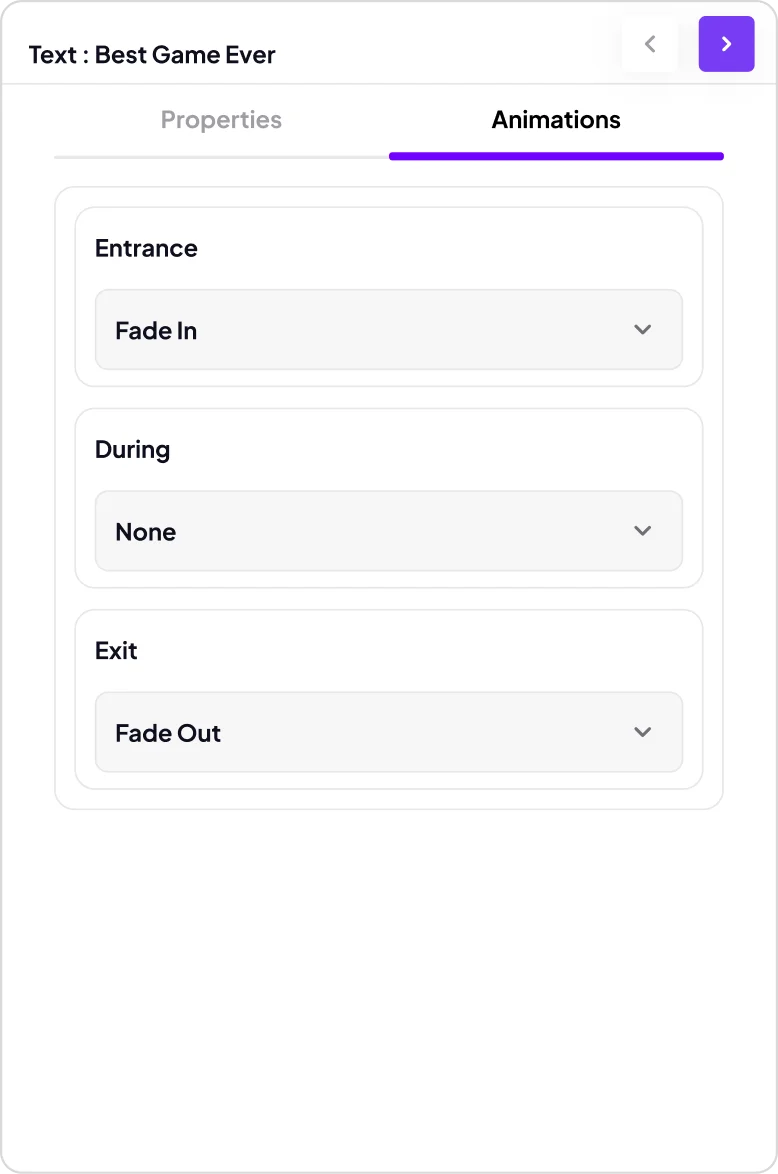778x1174 pixels.
Task: Click the chevron icon in Exit dropdown
Action: 643,732
